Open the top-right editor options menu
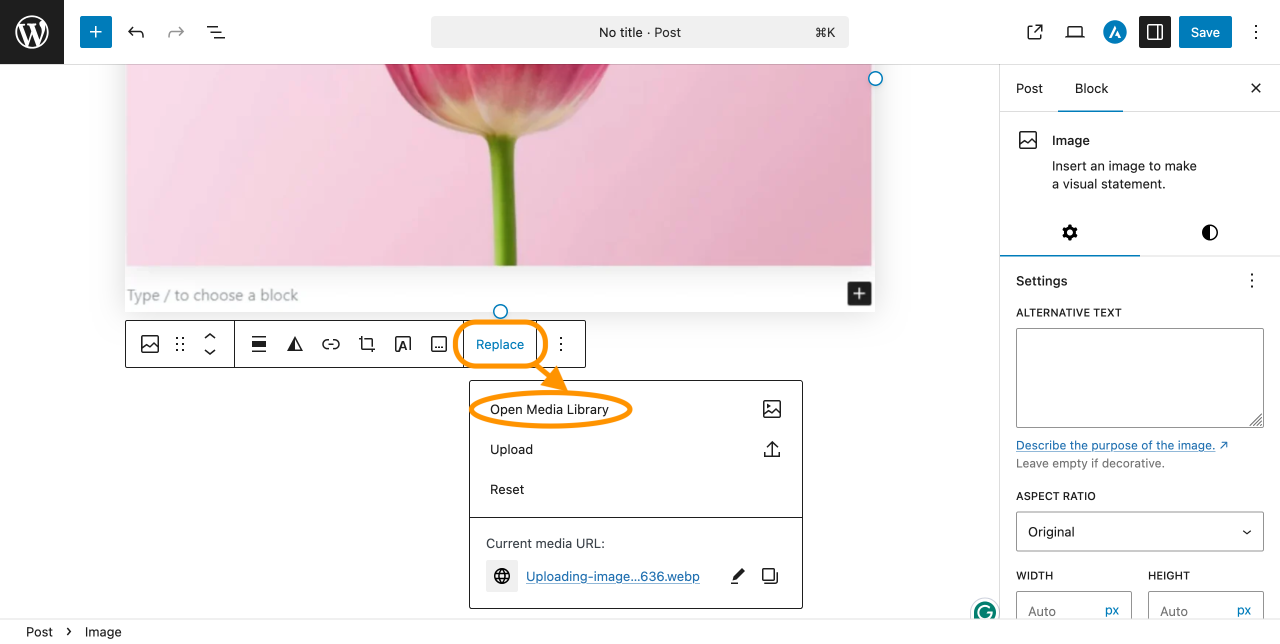This screenshot has width=1280, height=644. (x=1255, y=32)
